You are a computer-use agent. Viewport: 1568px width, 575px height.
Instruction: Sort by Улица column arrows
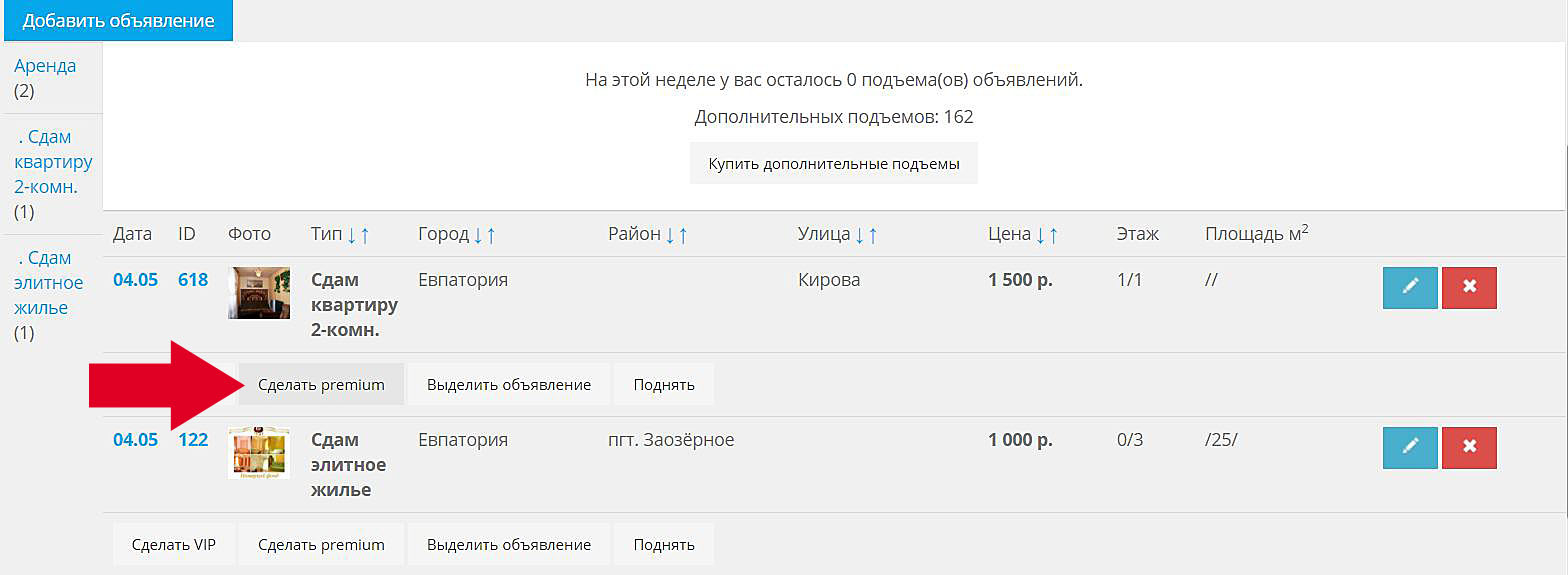[864, 234]
